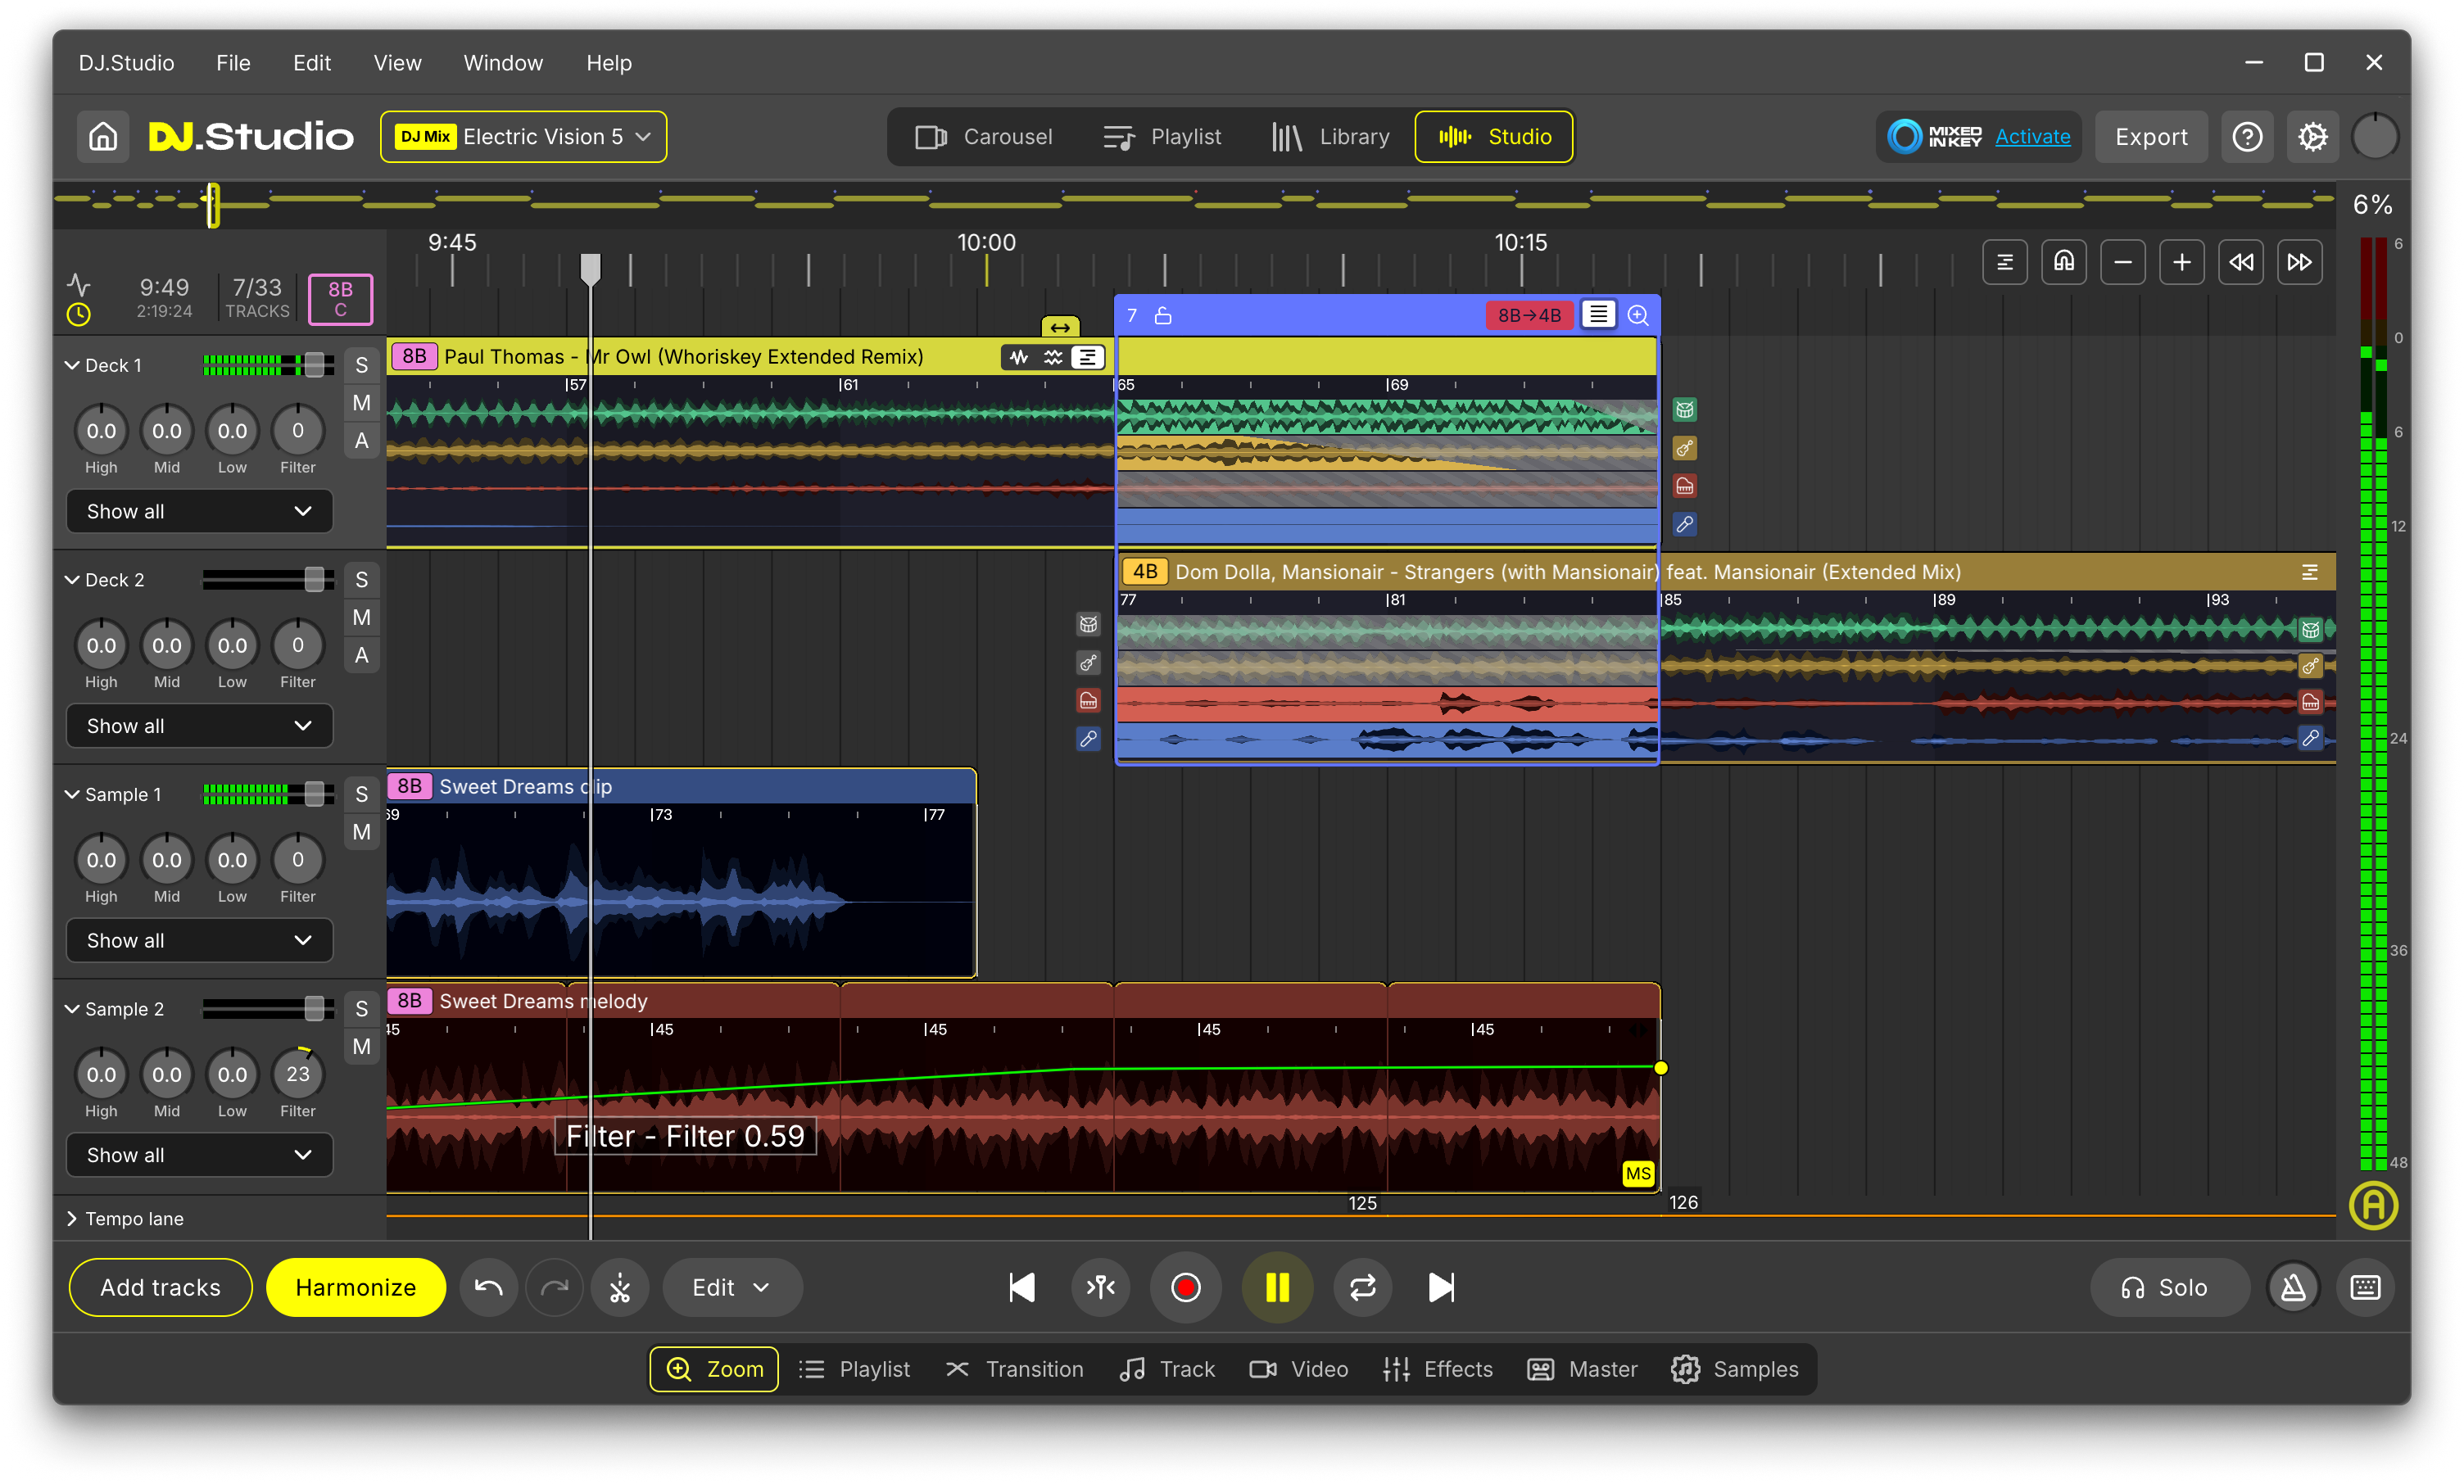Pause playback with the pause control
The image size is (2464, 1484).
(x=1277, y=1288)
